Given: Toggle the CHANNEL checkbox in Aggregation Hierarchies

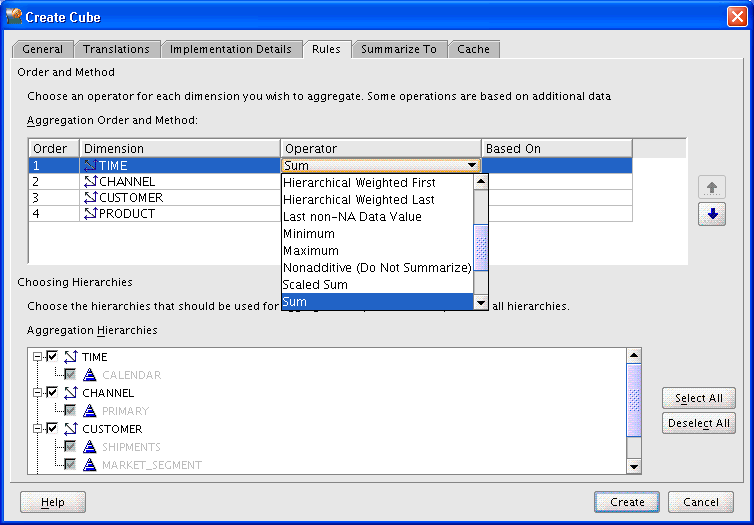Looking at the screenshot, I should coord(52,392).
